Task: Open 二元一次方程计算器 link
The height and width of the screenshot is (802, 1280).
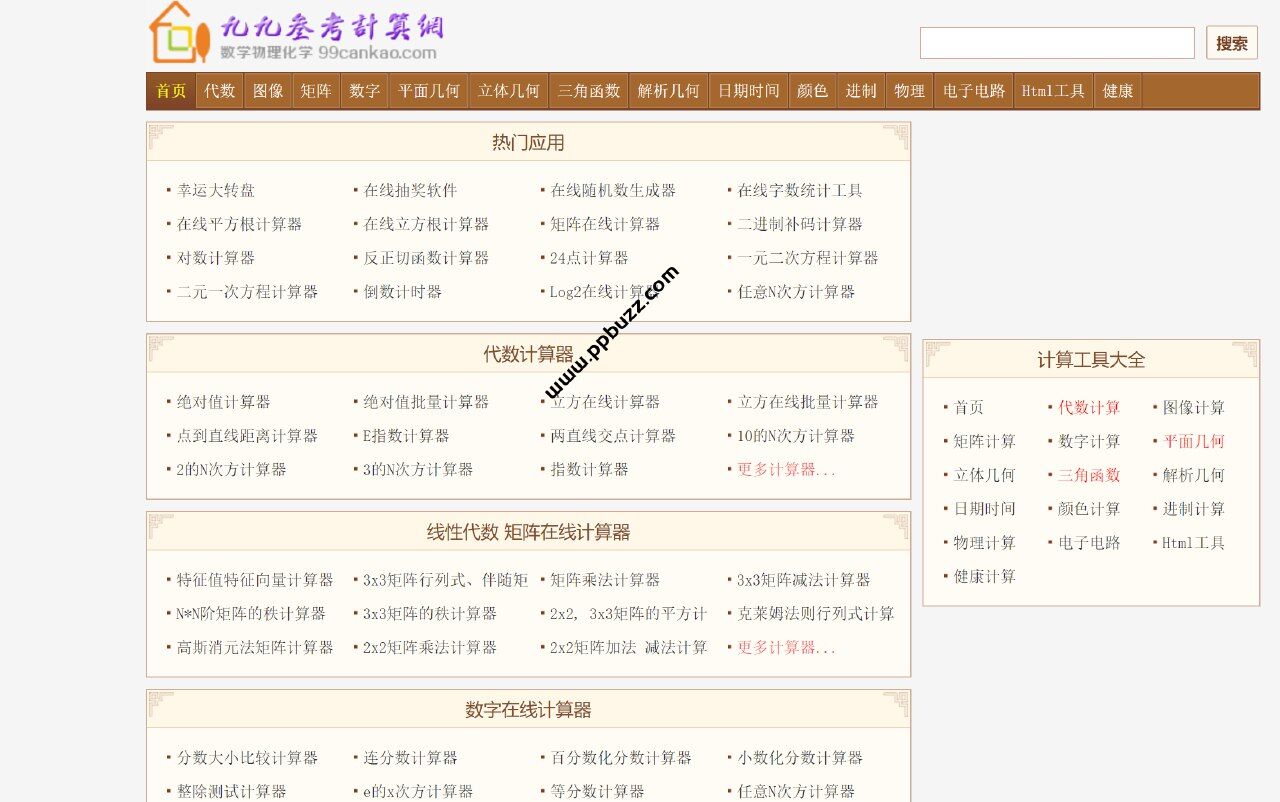Action: (247, 292)
